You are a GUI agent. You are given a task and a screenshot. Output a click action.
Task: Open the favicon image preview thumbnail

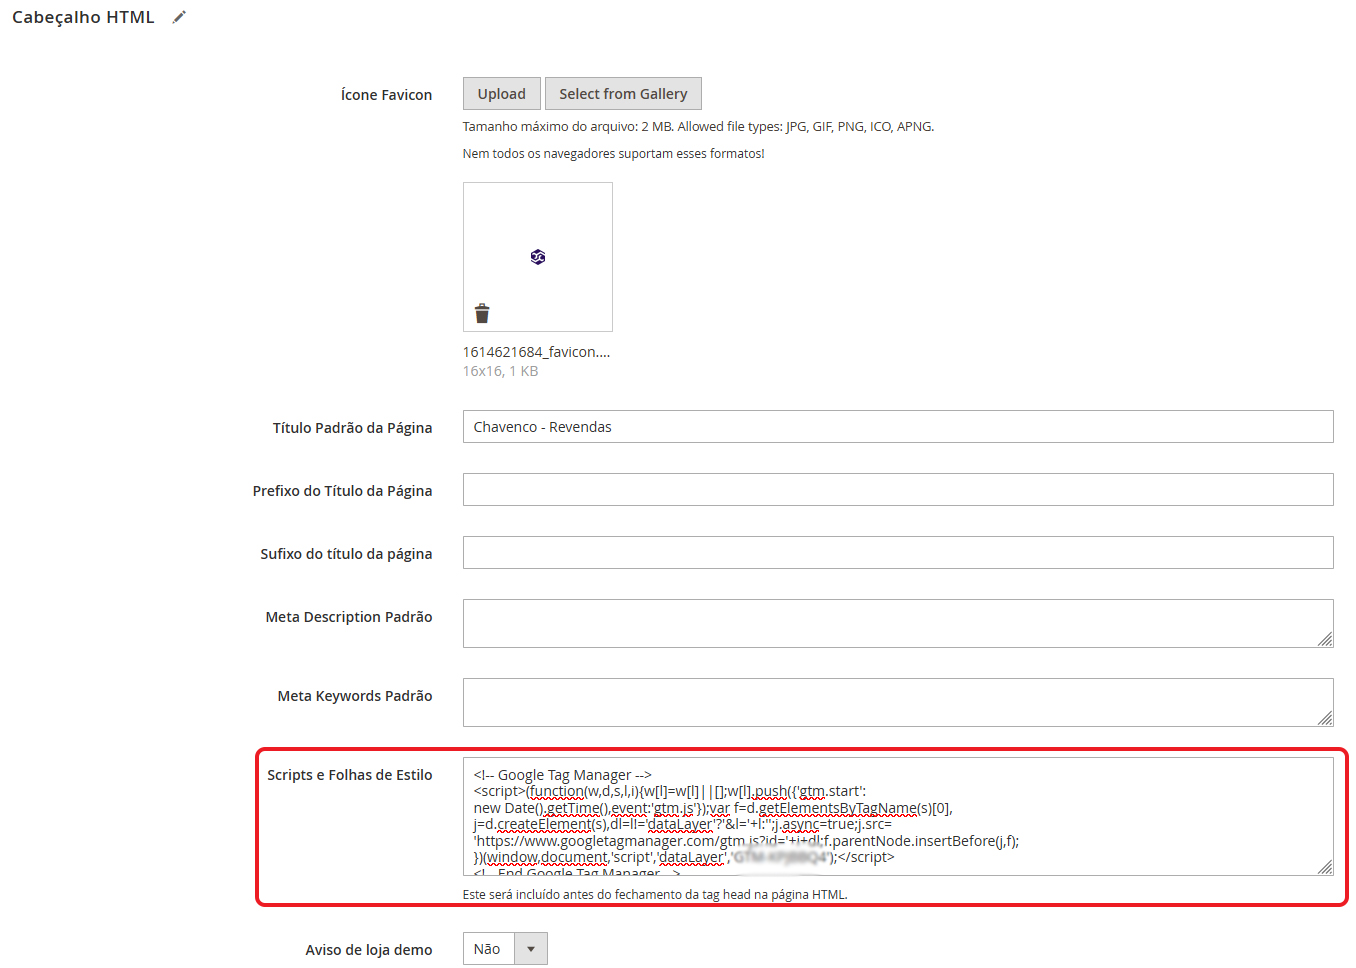[x=538, y=257]
